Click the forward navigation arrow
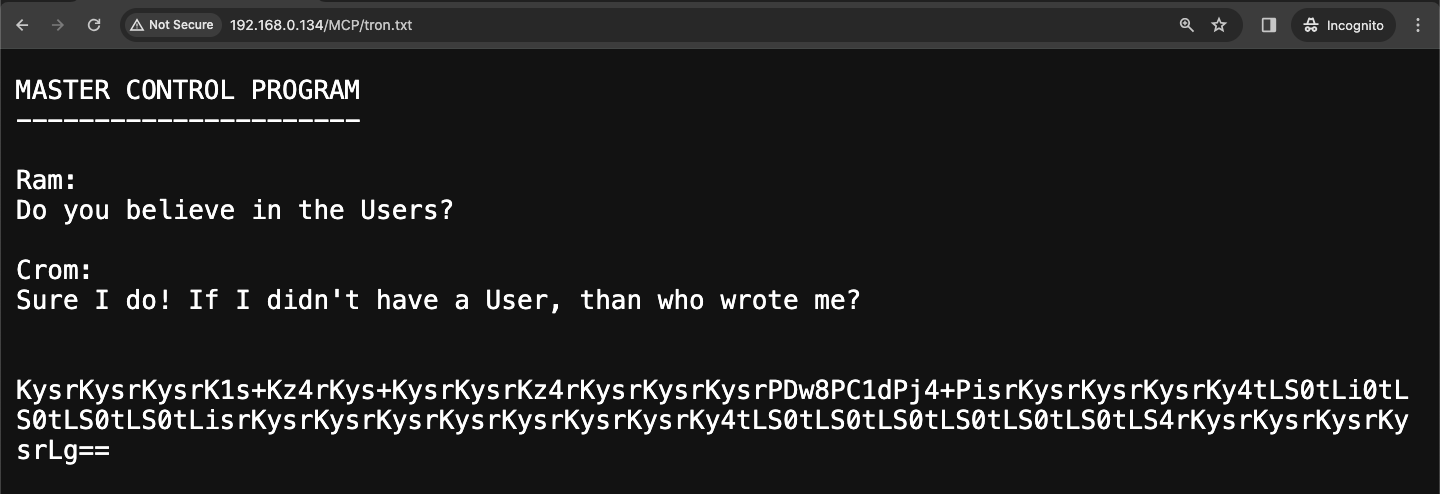Screen dimensions: 1440x494 (58, 25)
